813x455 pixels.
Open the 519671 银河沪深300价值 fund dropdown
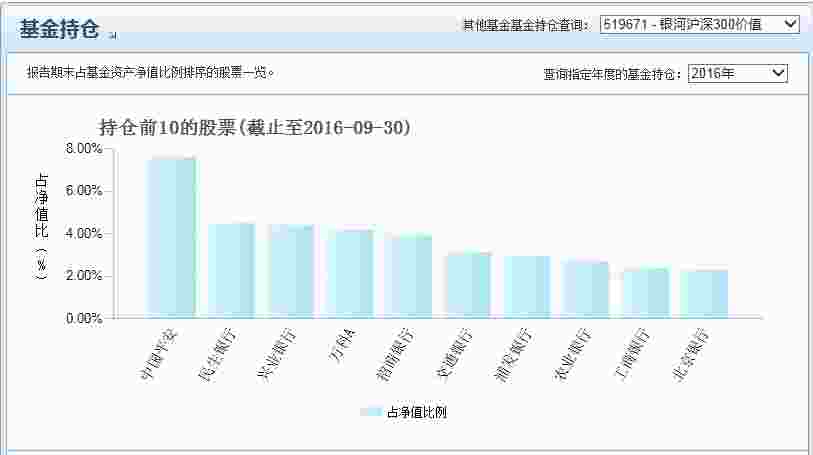click(x=699, y=24)
